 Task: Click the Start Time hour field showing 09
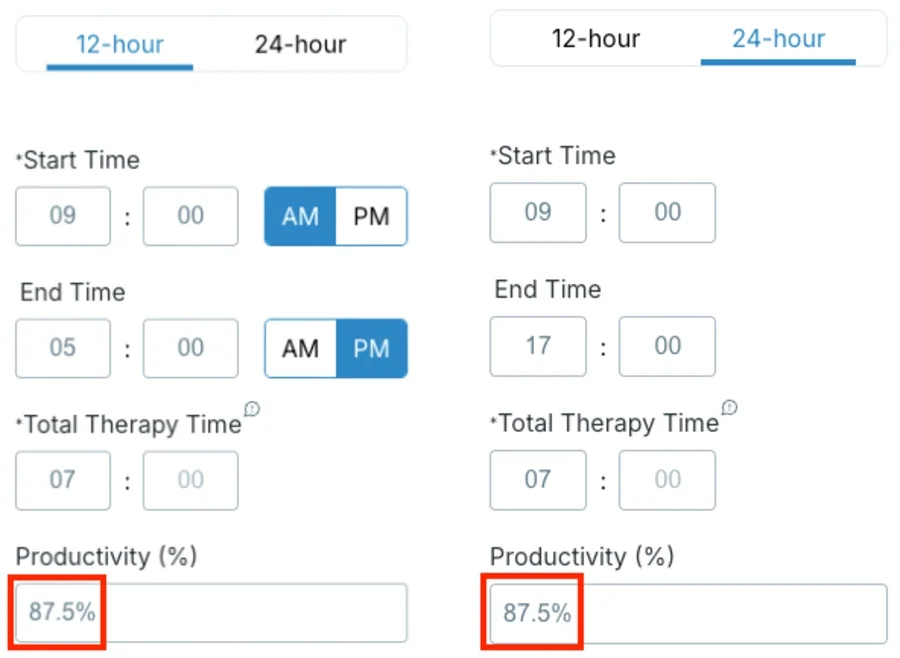click(x=63, y=216)
